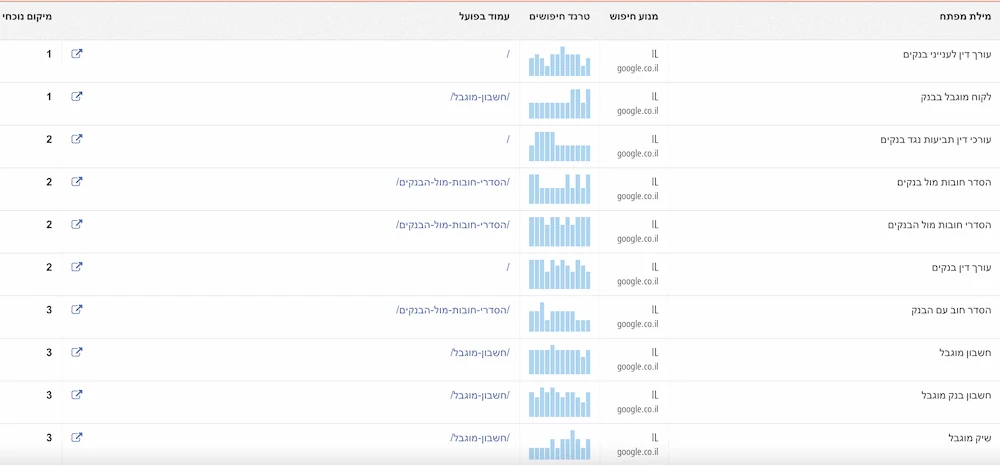Select keyword 'הסדר חוב עם הבנק'
1000x465 pixels.
point(951,310)
